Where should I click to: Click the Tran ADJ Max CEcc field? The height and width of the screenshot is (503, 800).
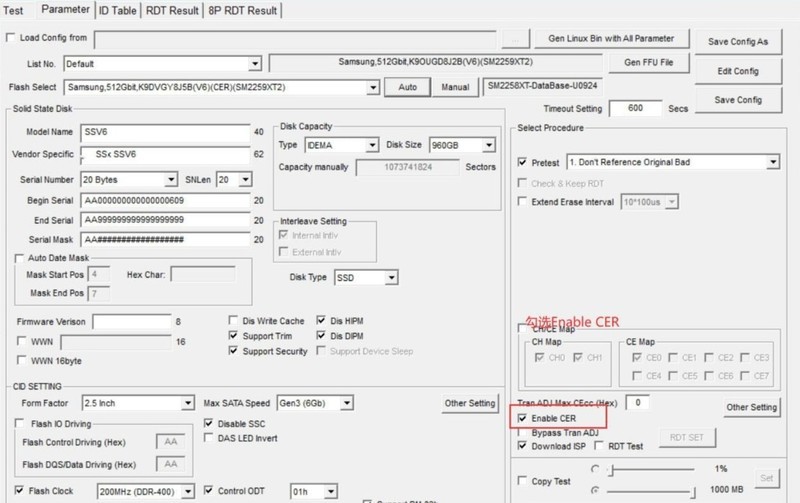pyautogui.click(x=637, y=403)
